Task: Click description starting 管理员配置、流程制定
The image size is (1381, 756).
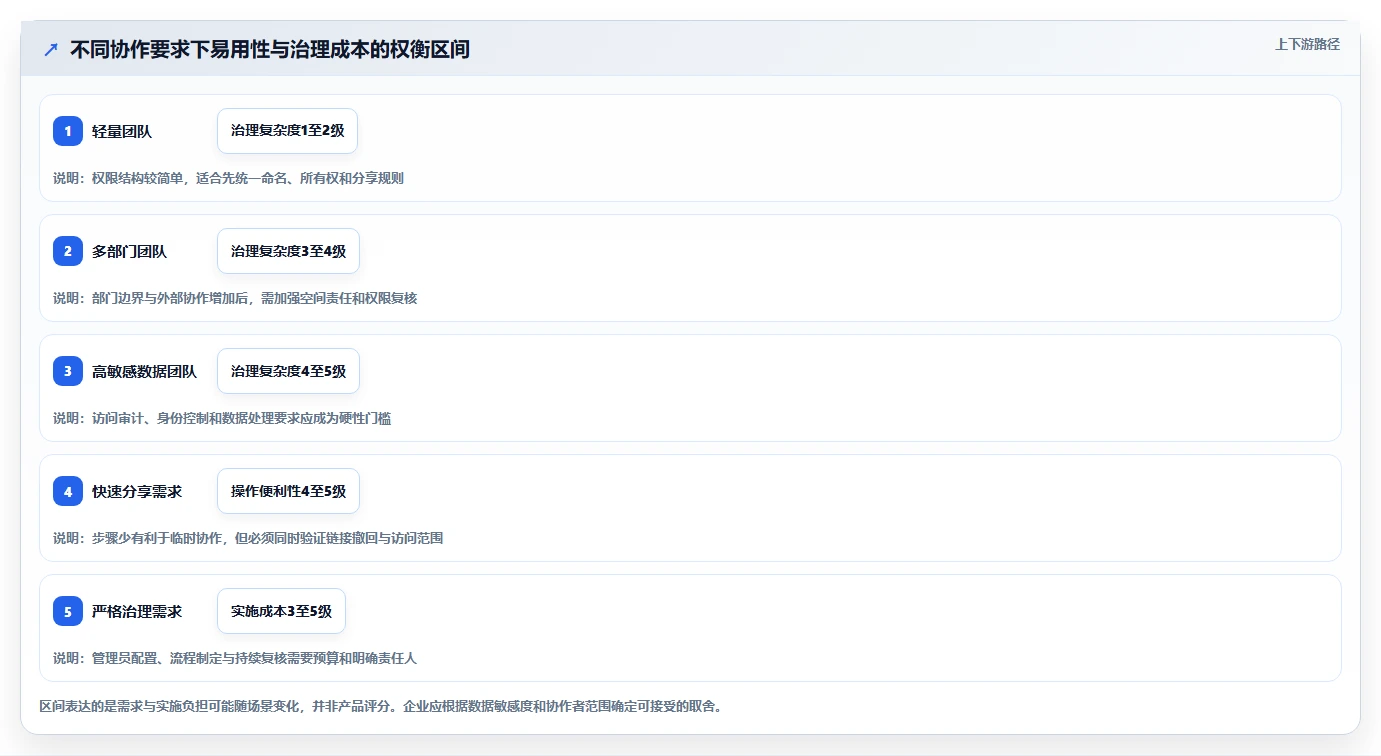Action: pos(235,658)
